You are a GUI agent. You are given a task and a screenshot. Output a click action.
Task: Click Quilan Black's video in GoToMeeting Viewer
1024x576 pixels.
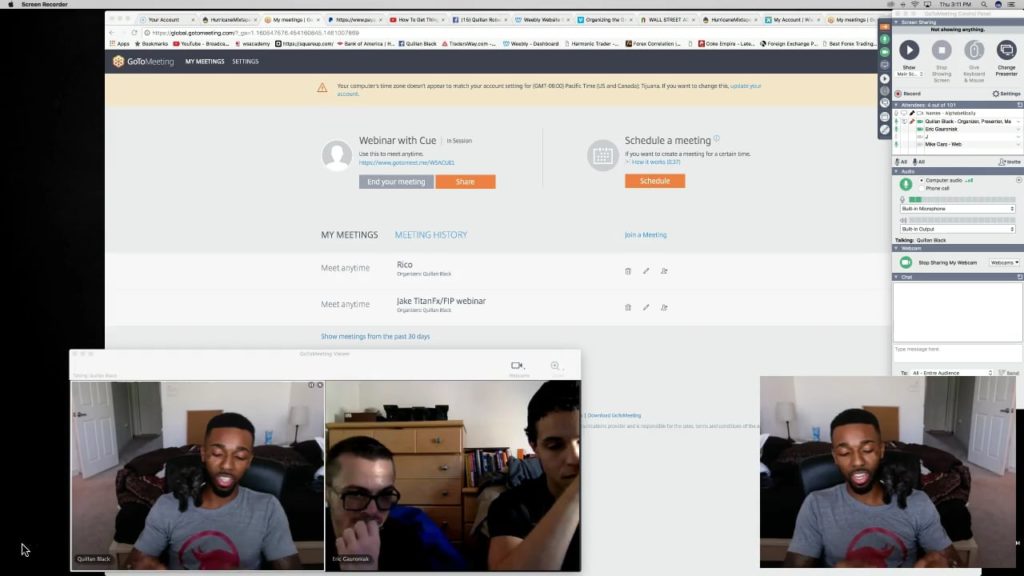[x=197, y=475]
